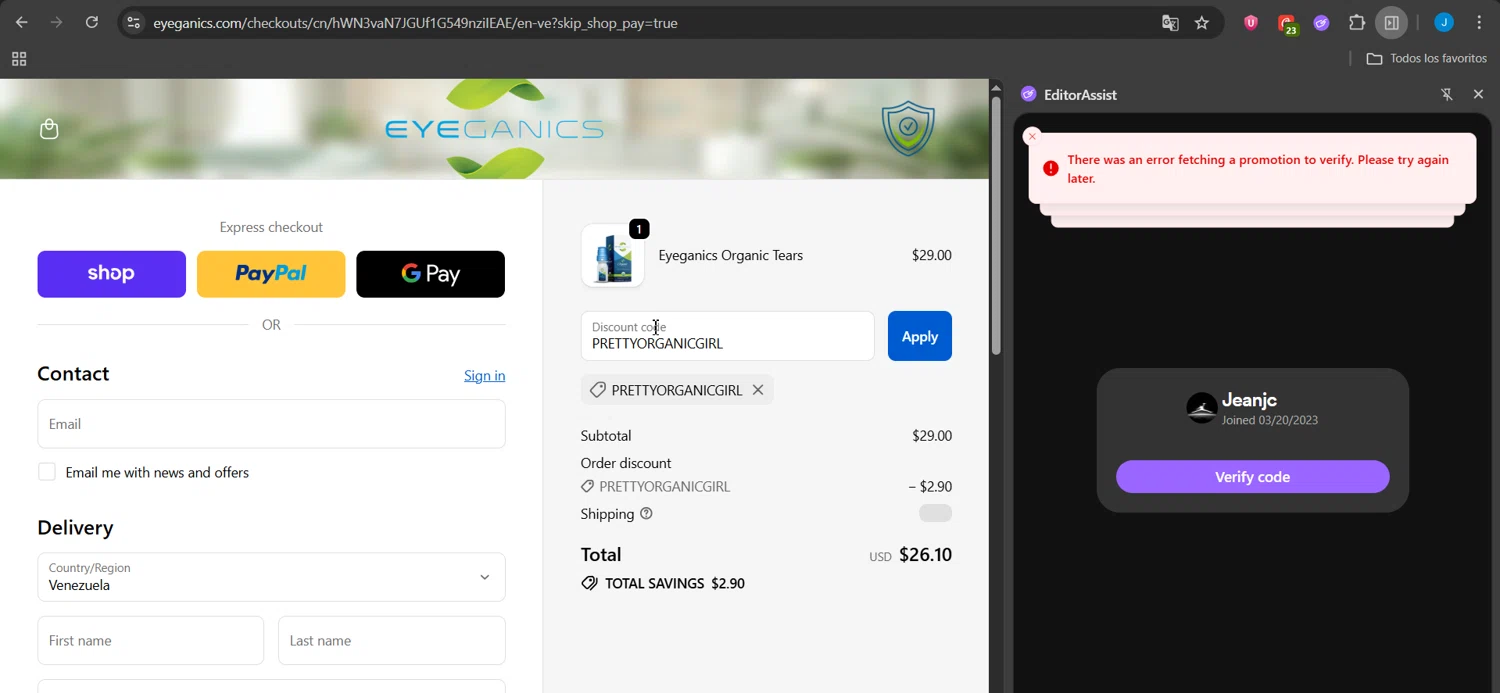Click the Eyeganics Organic Tears product thumbnail
The height and width of the screenshot is (693, 1500).
(x=613, y=256)
